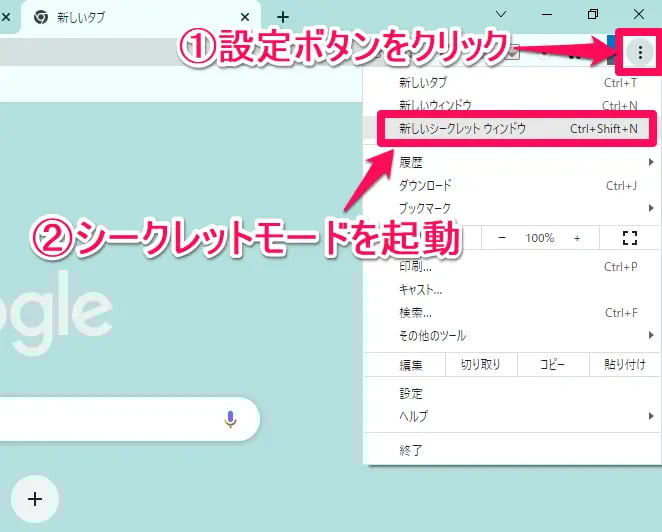Restore down the Chrome window
This screenshot has width=662, height=532.
click(x=593, y=14)
